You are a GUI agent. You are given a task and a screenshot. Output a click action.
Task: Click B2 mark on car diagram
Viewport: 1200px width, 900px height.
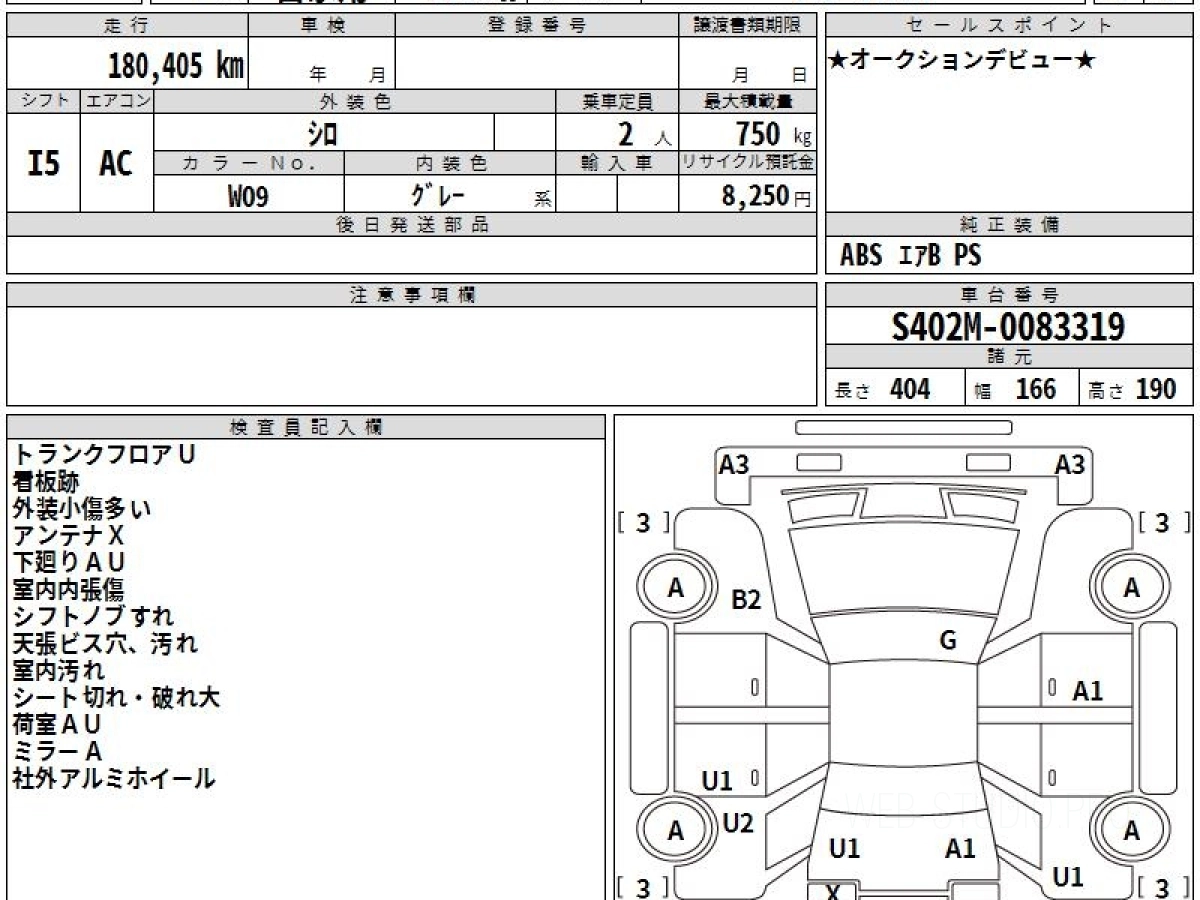(746, 600)
